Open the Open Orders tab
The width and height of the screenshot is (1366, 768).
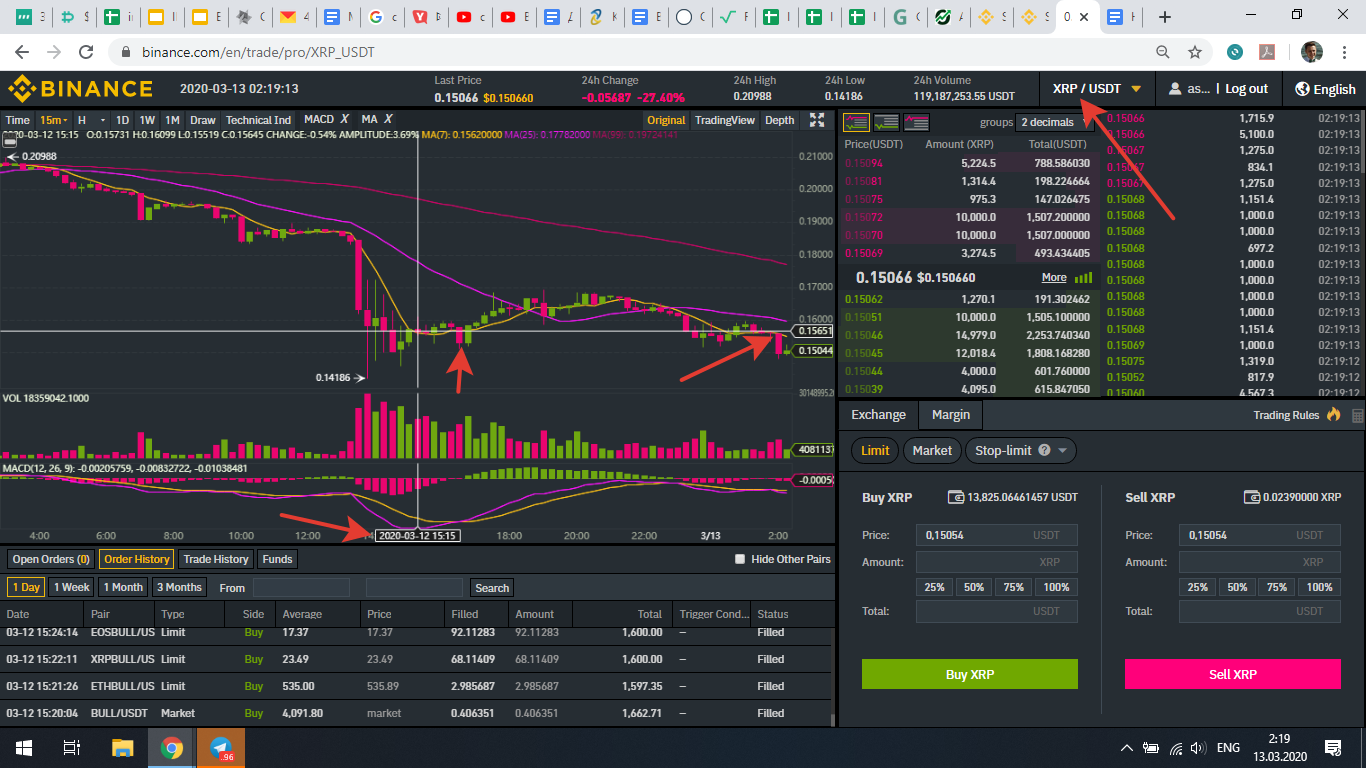(x=51, y=559)
